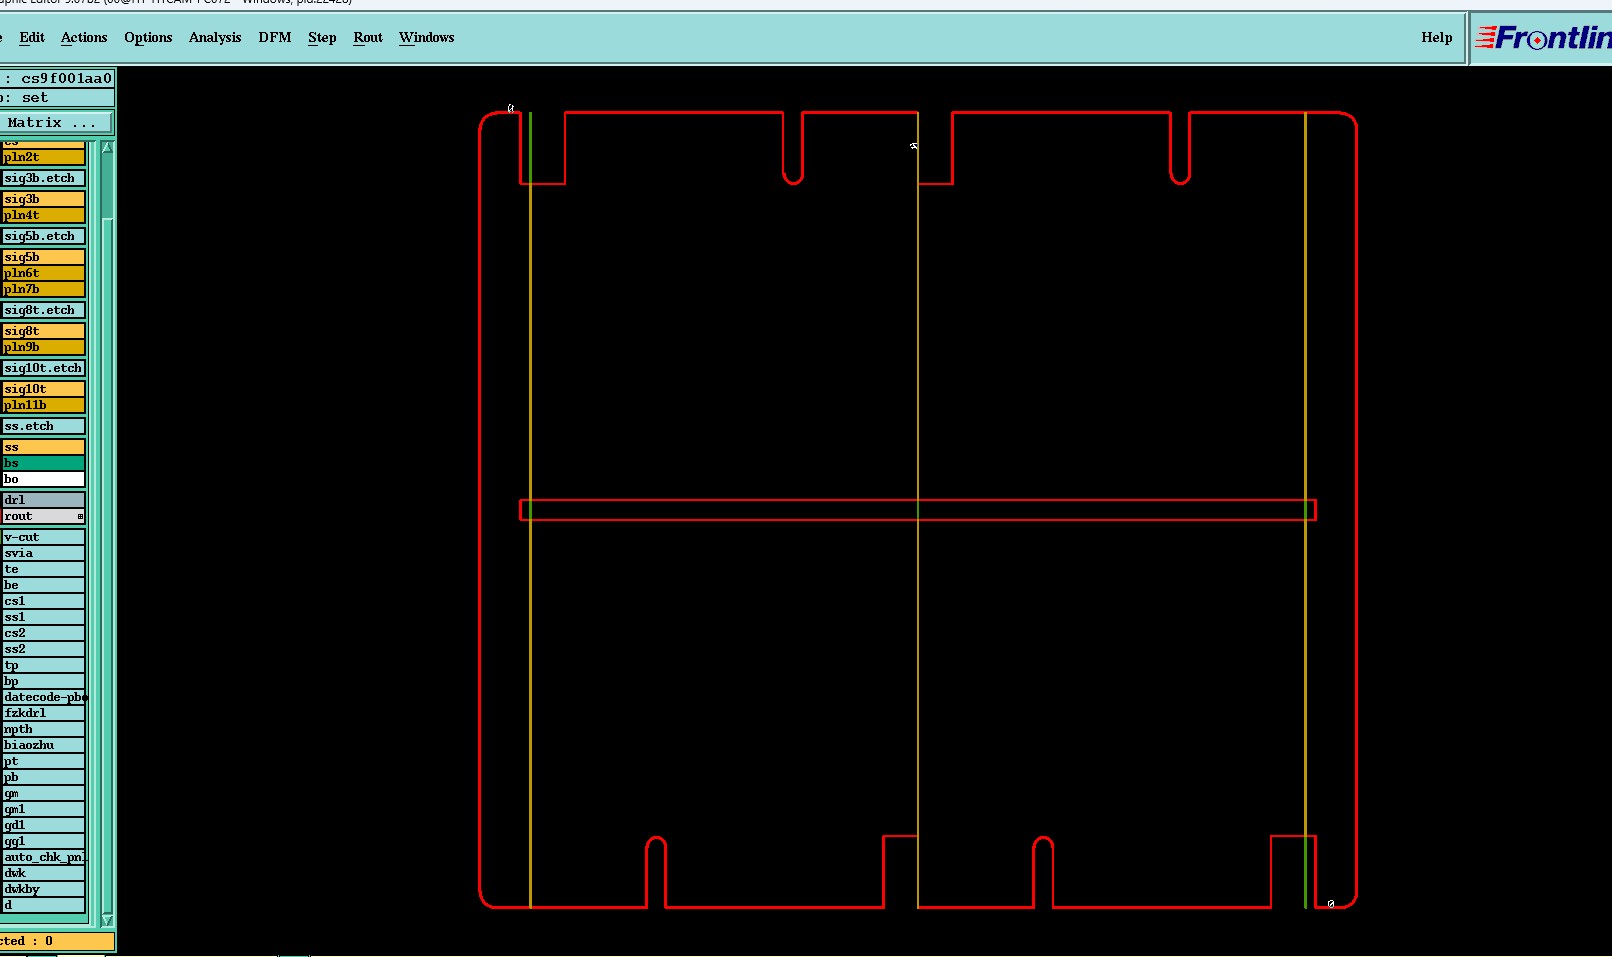Select the pln7b layer
The image size is (1612, 957).
[x=43, y=289]
